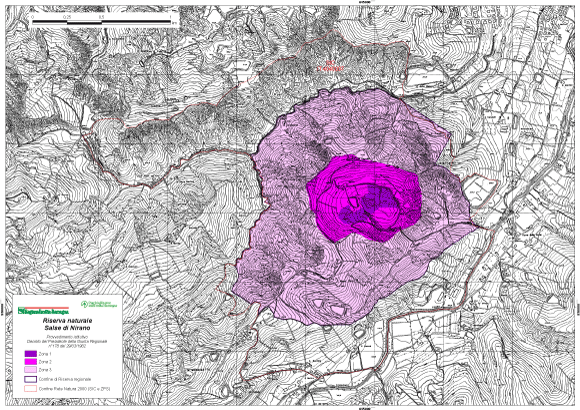Click the green tree parks logo in legend
This screenshot has height=410, width=580.
pos(99,304)
